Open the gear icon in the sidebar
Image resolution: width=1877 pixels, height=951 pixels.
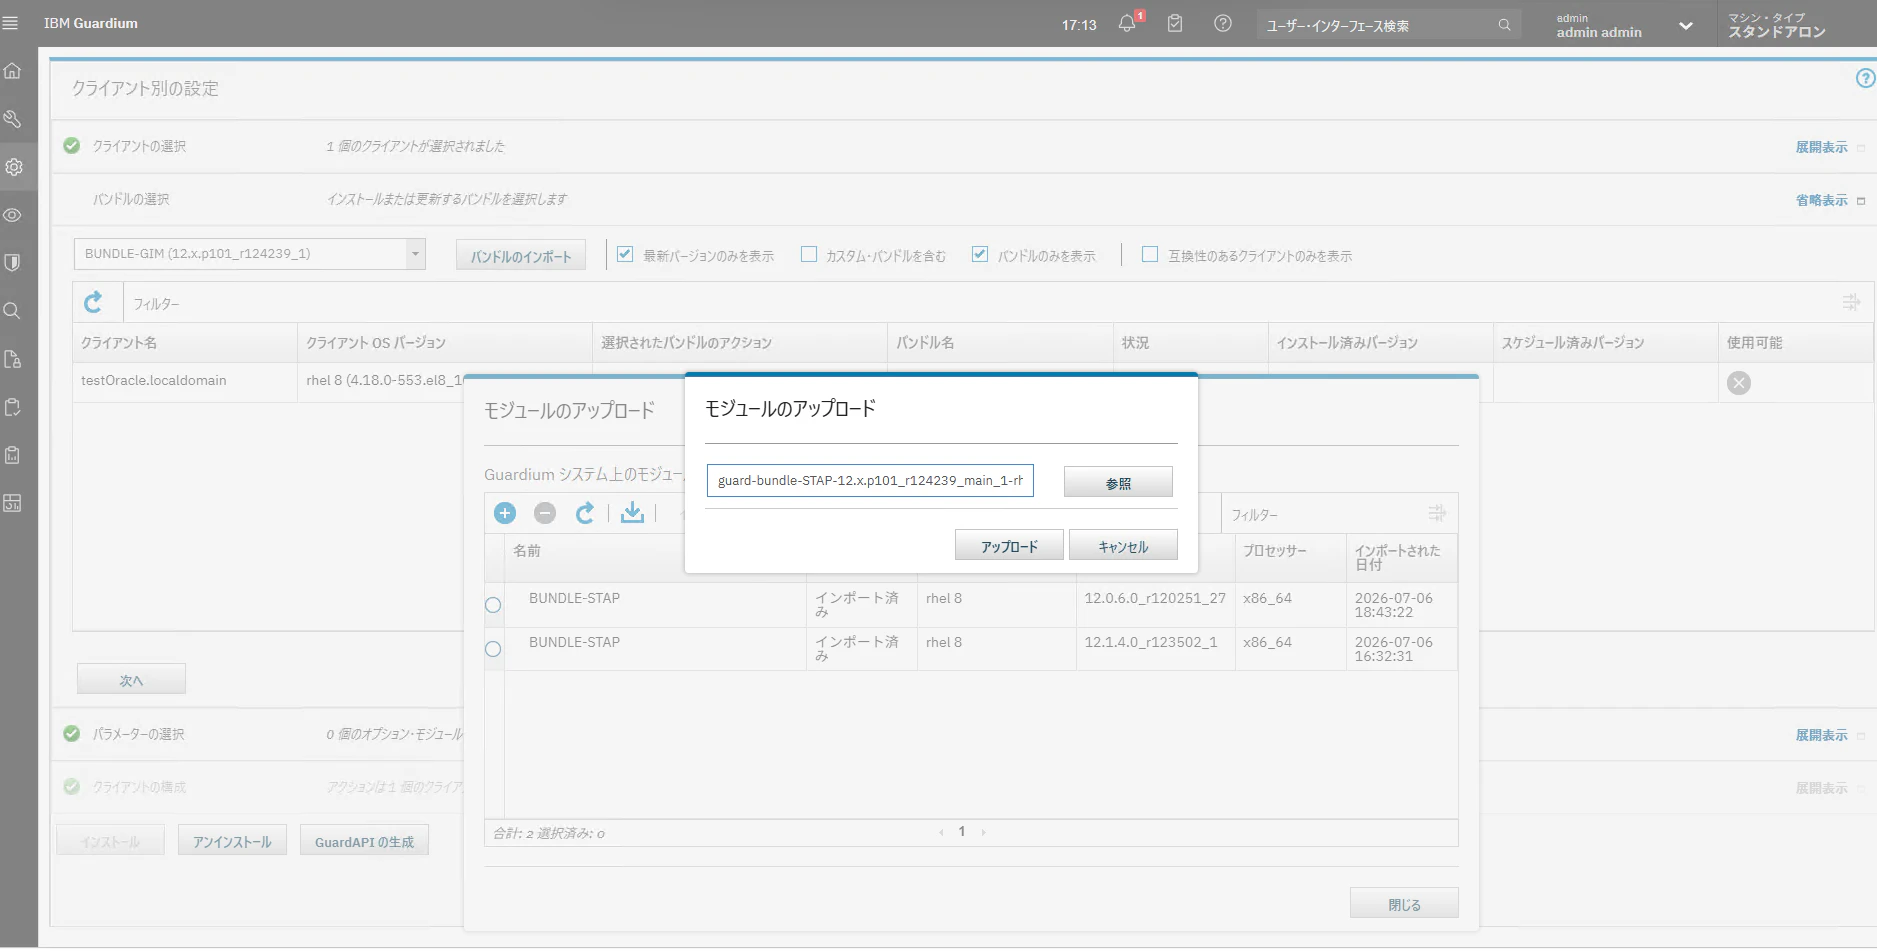point(13,167)
